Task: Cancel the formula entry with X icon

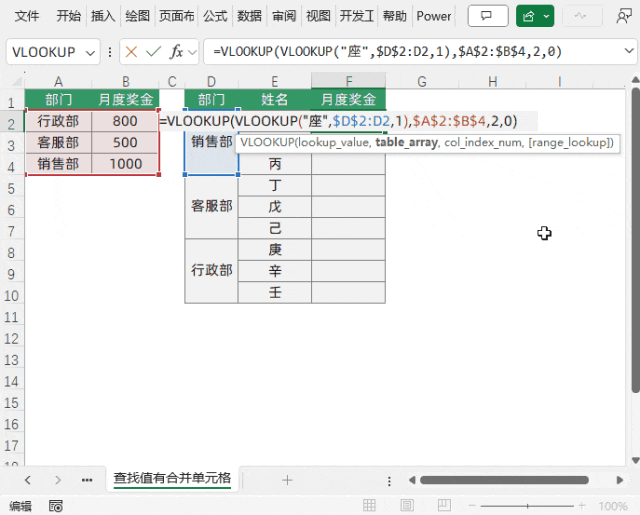Action: coord(131,52)
